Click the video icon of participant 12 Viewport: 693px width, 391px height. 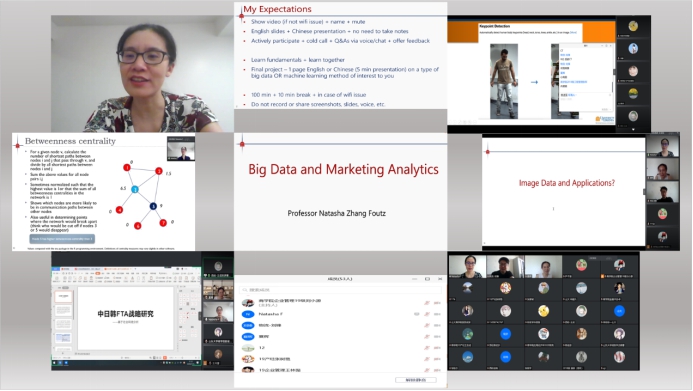(x=437, y=348)
